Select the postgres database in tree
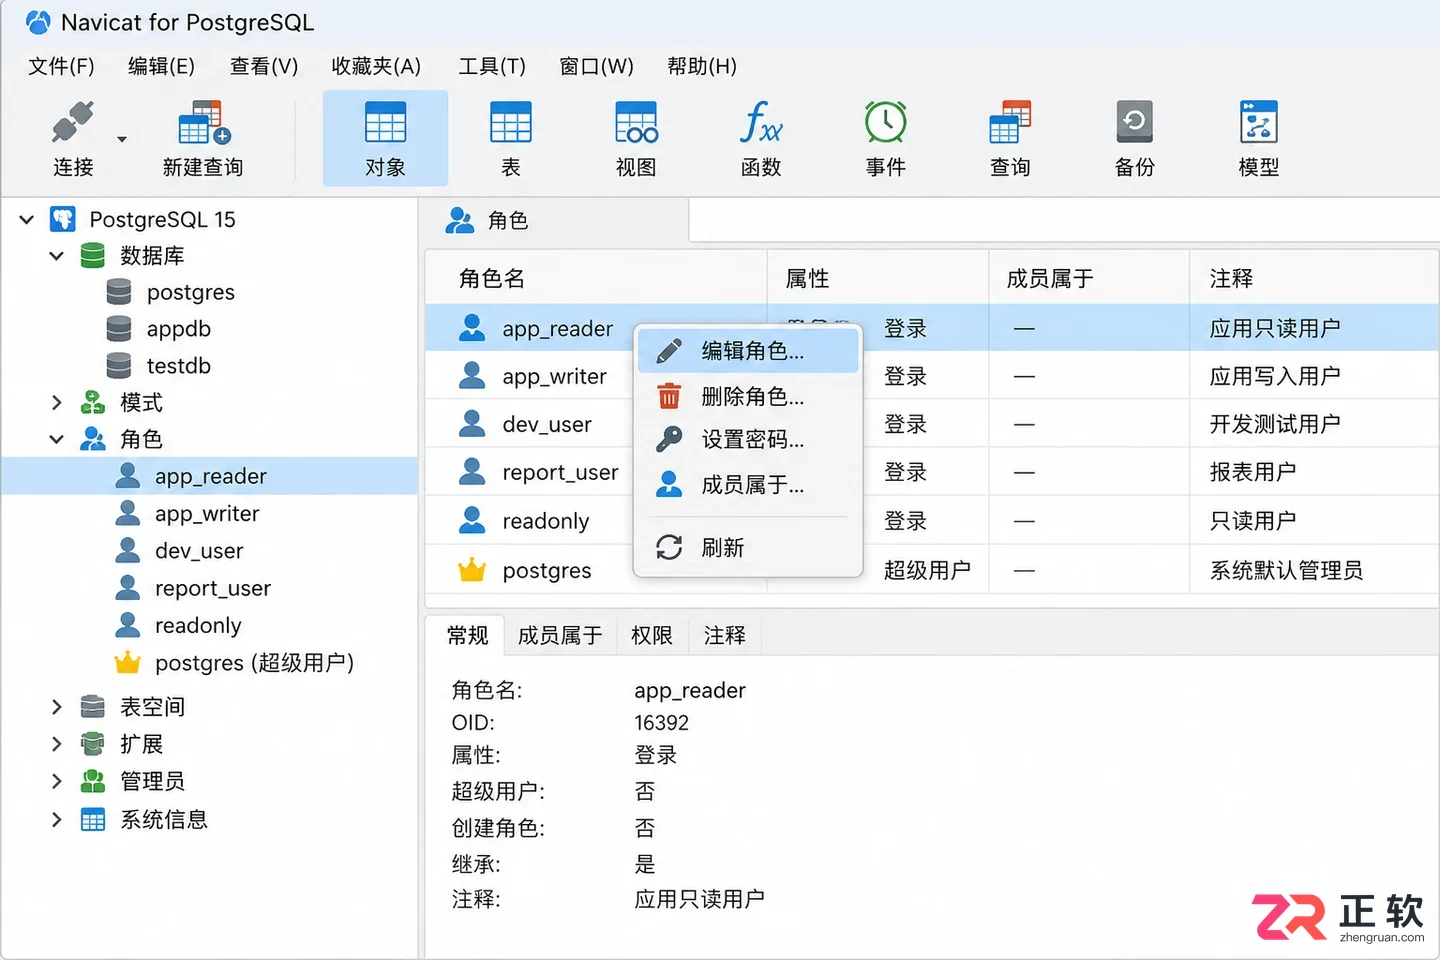 coord(190,292)
